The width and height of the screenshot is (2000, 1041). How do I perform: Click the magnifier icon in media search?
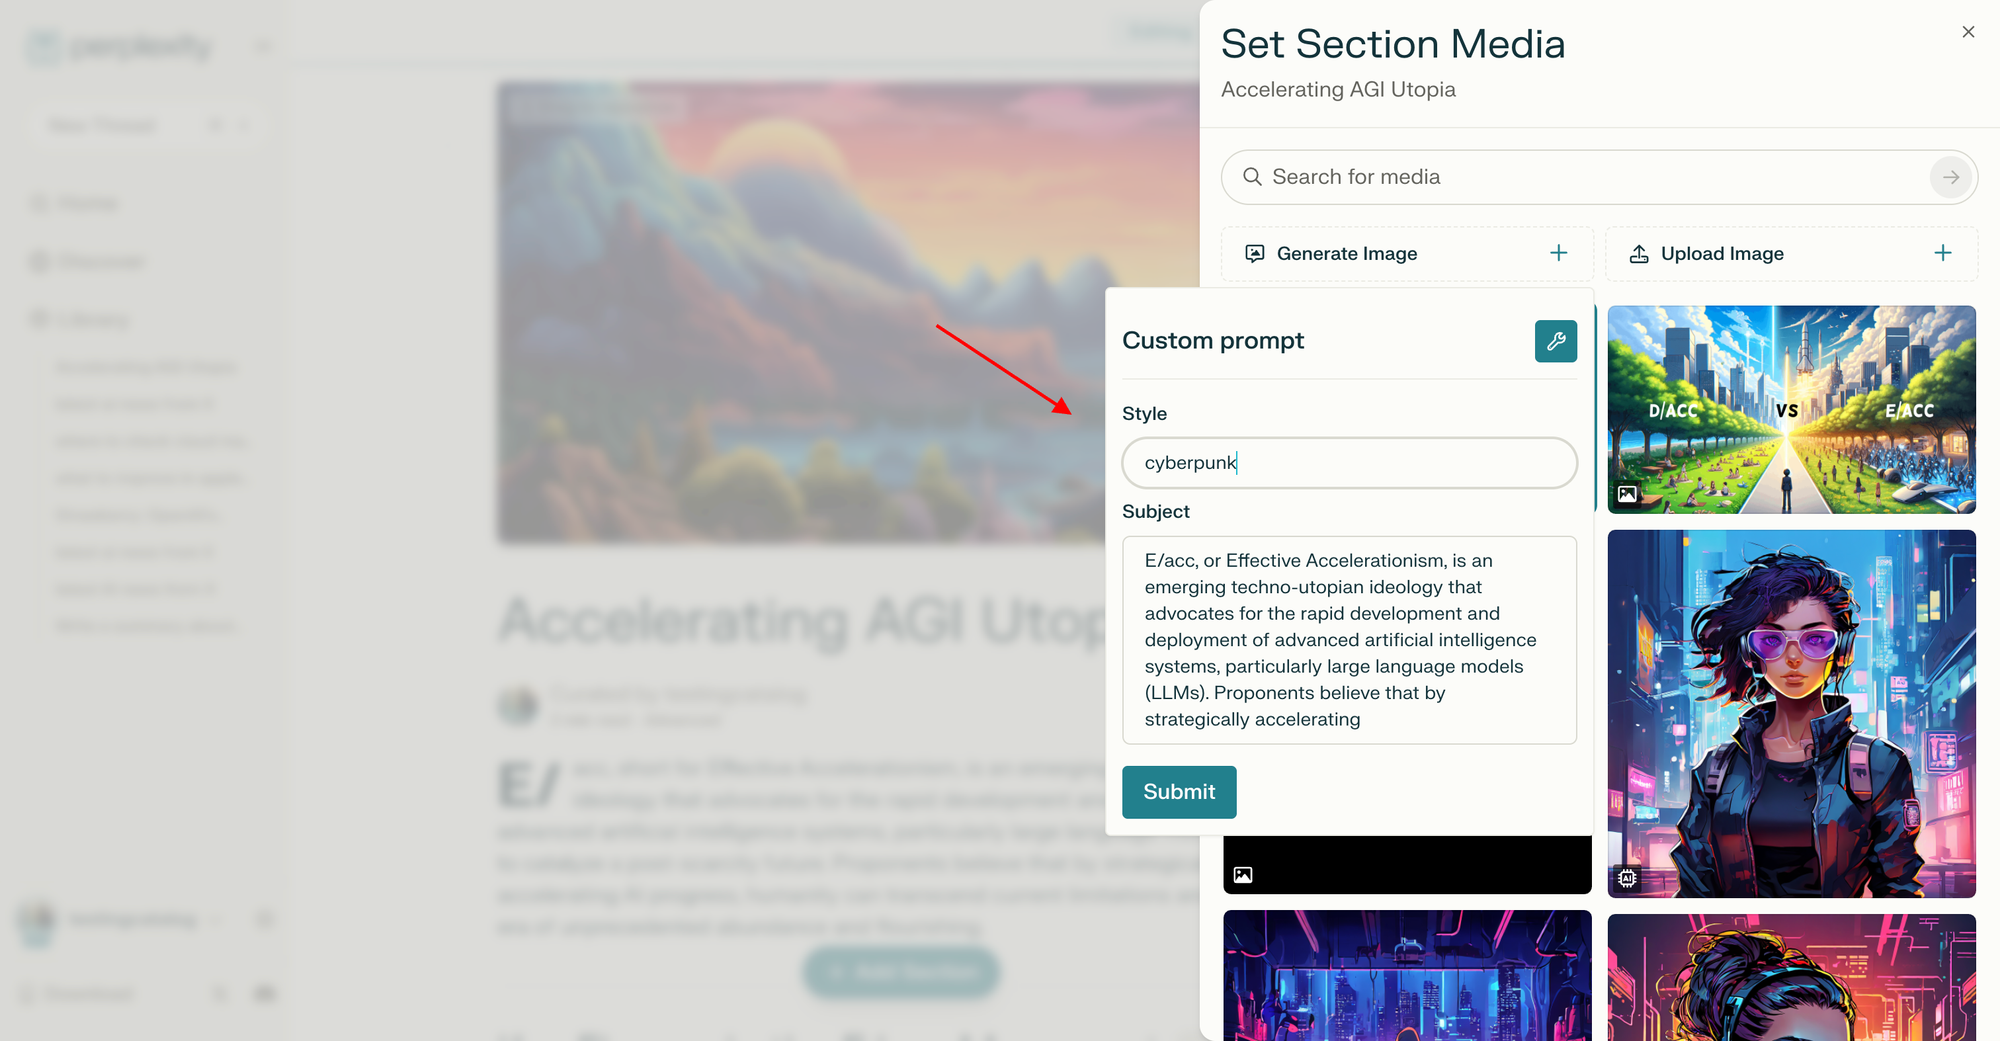point(1251,177)
